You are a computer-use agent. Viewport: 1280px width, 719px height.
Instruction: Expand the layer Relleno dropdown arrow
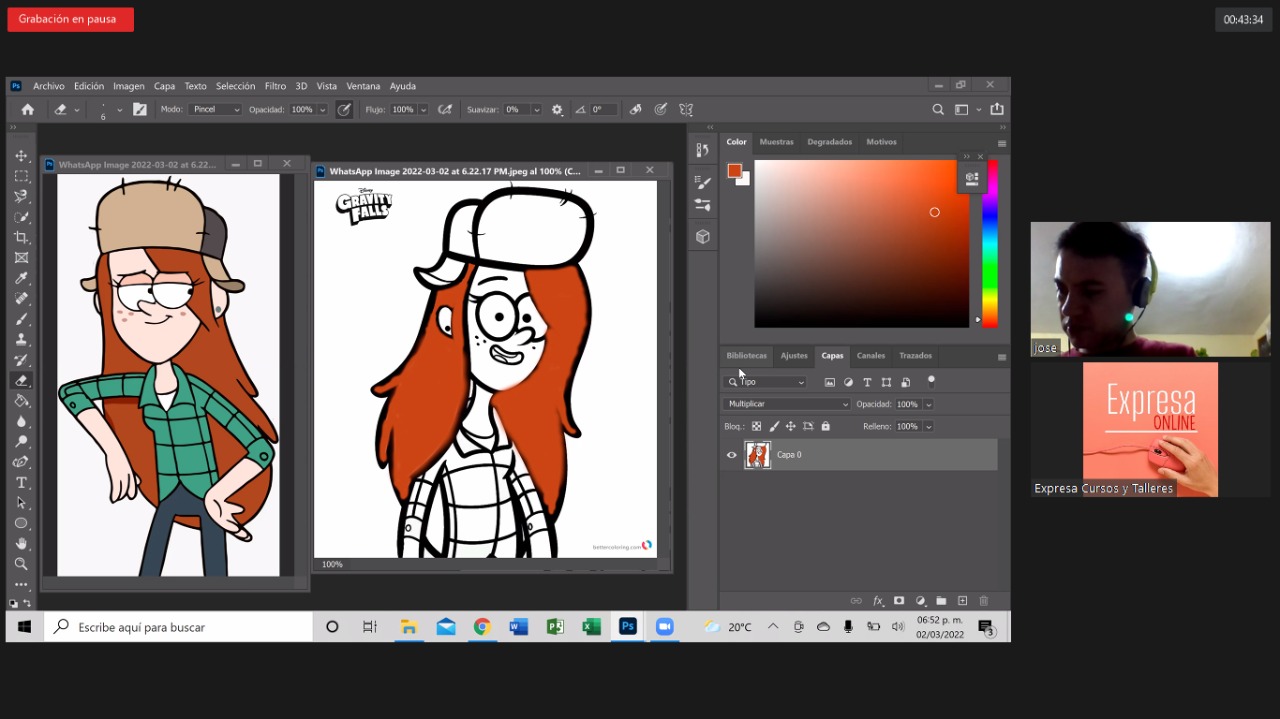click(928, 426)
